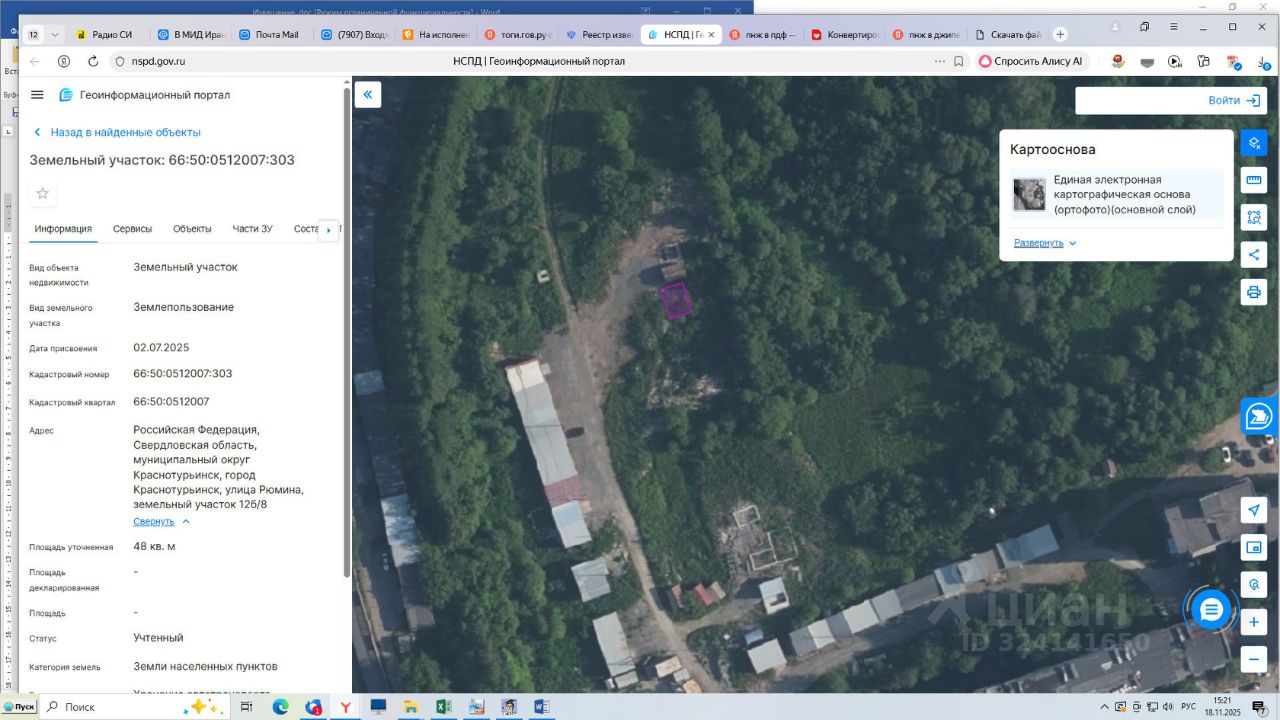Open the tab group count dropdown
This screenshot has width=1280, height=720.
(x=55, y=34)
